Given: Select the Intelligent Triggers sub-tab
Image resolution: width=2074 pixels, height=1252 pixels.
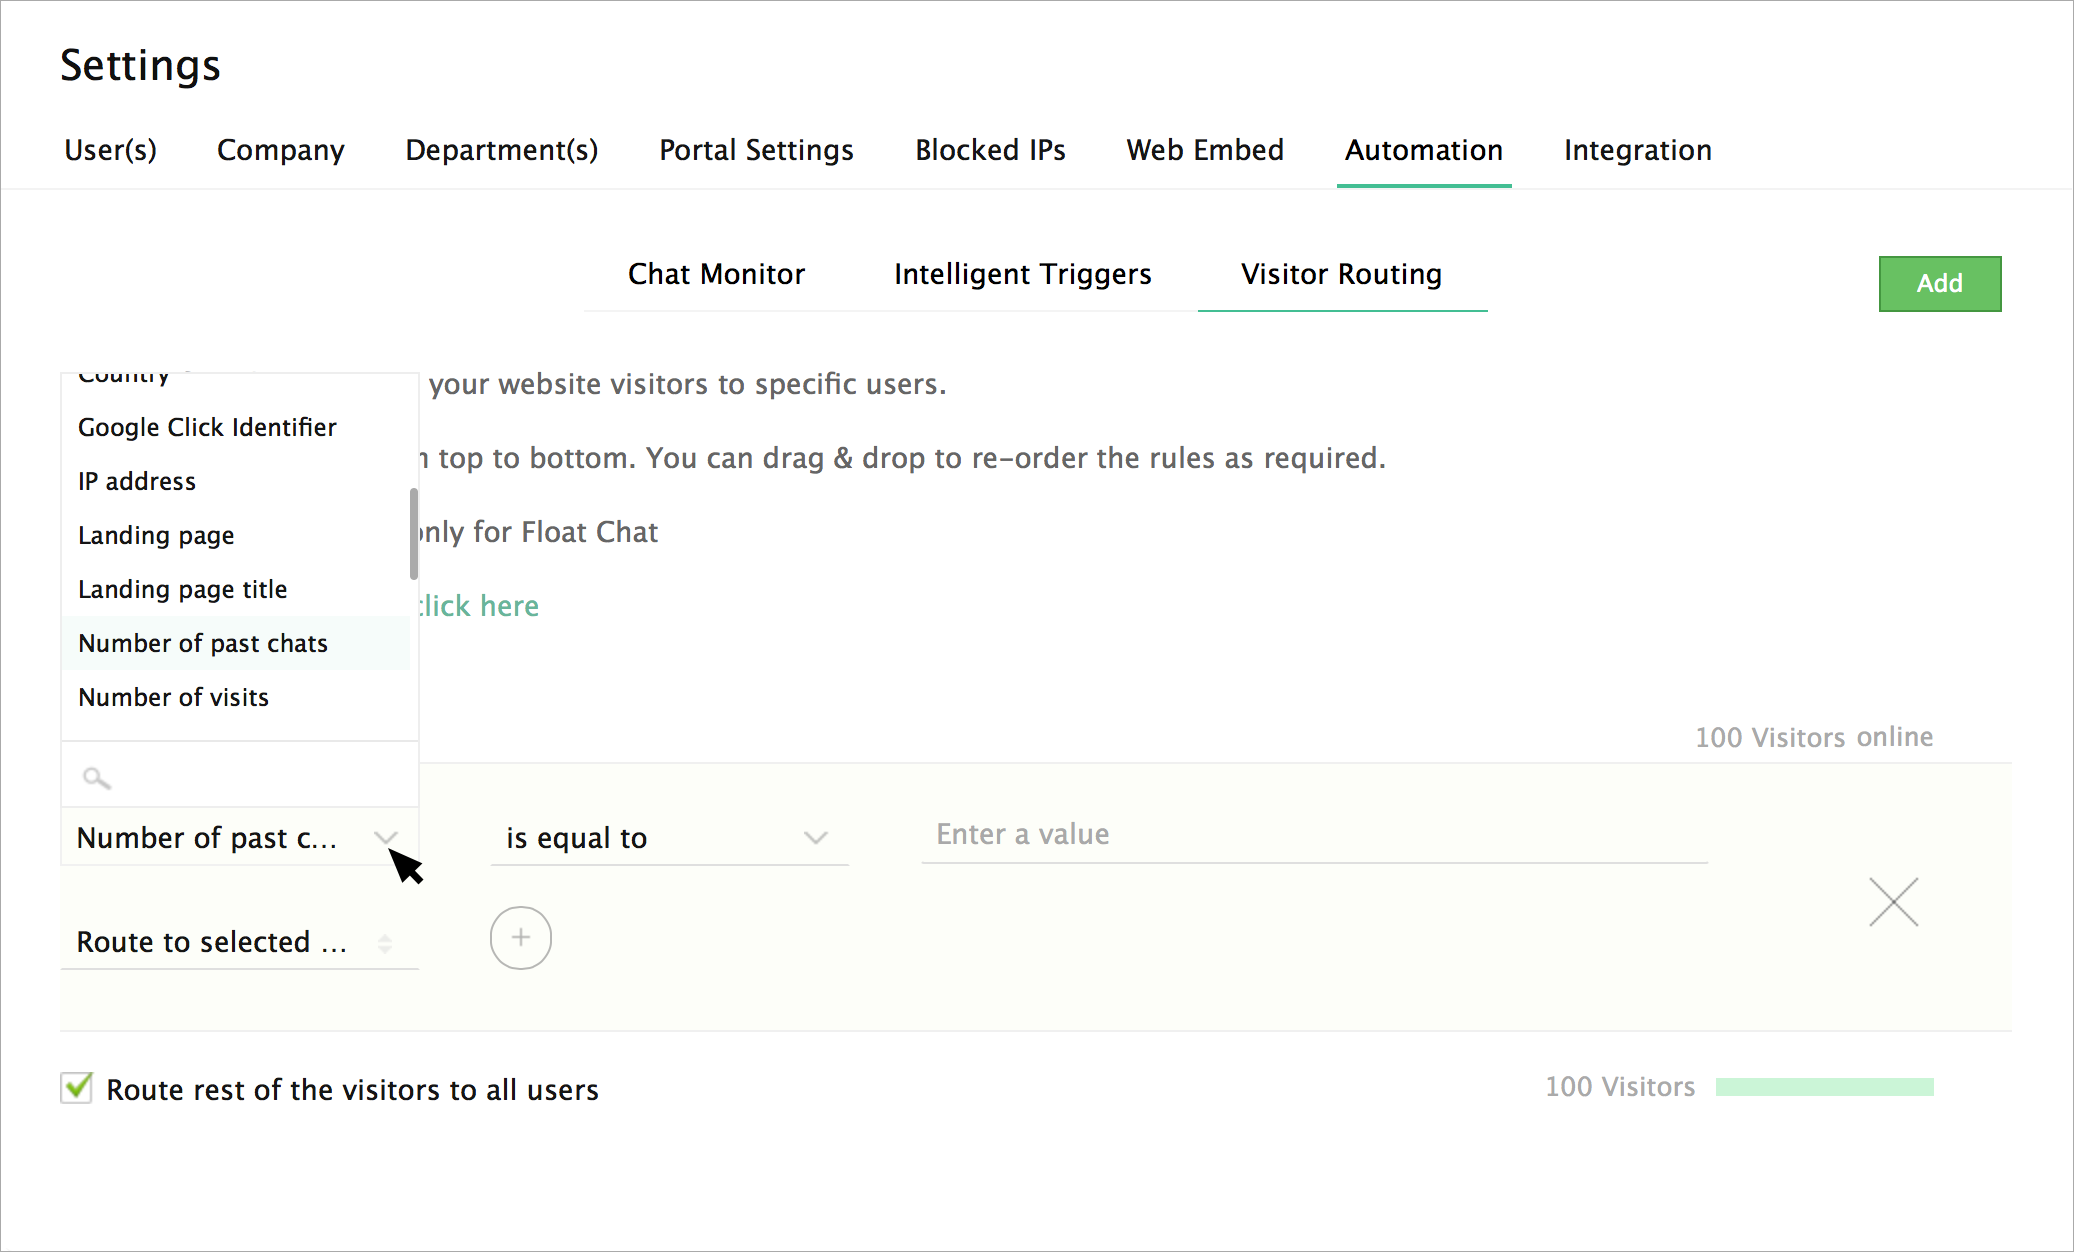Looking at the screenshot, I should [x=1022, y=274].
